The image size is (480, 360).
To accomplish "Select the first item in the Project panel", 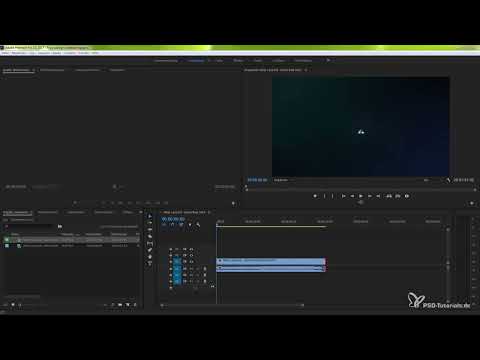I will point(71,240).
